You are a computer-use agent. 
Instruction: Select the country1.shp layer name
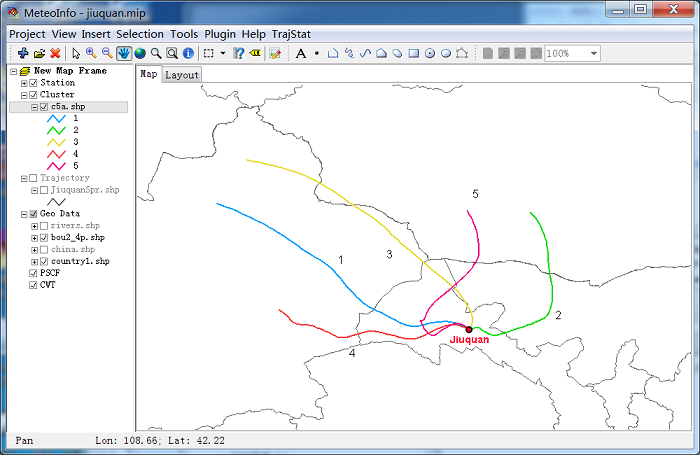80,261
